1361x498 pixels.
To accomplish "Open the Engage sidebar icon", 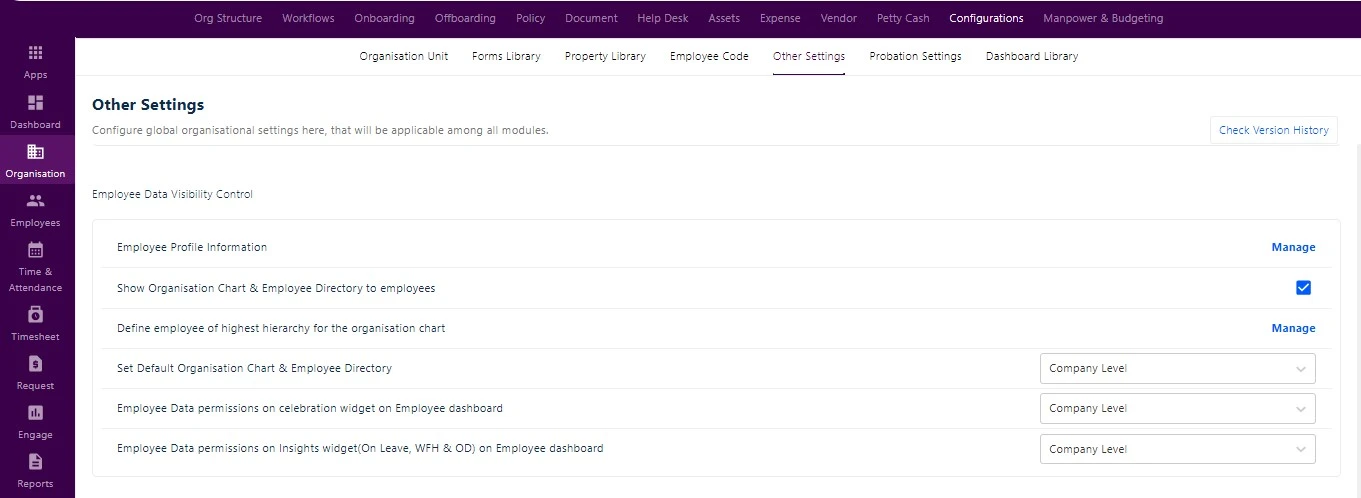I will coord(36,413).
